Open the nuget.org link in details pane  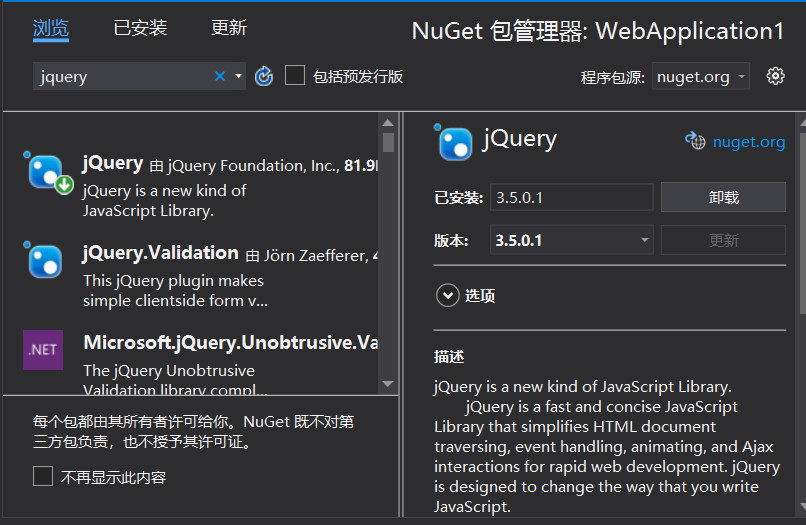coord(748,141)
